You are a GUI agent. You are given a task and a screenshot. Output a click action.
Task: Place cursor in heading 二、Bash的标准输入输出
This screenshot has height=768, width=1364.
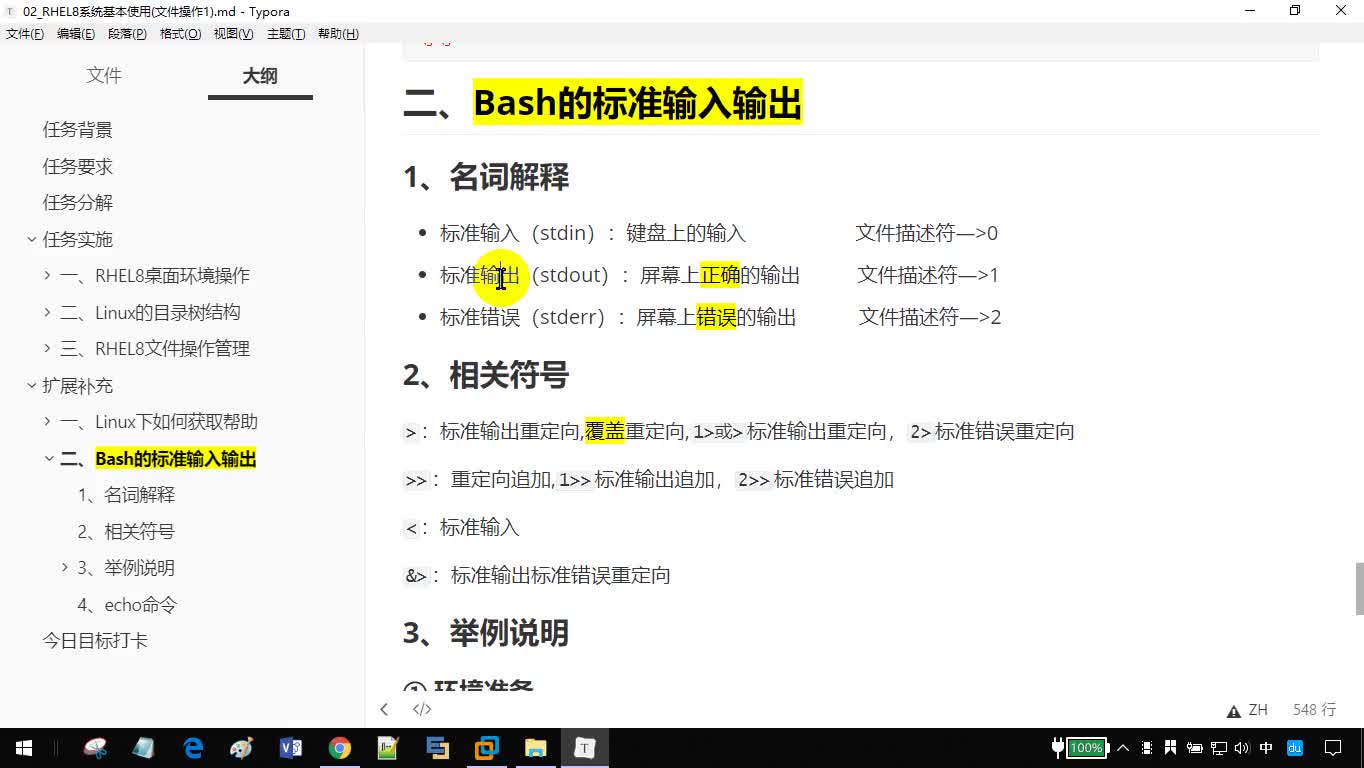(x=602, y=103)
